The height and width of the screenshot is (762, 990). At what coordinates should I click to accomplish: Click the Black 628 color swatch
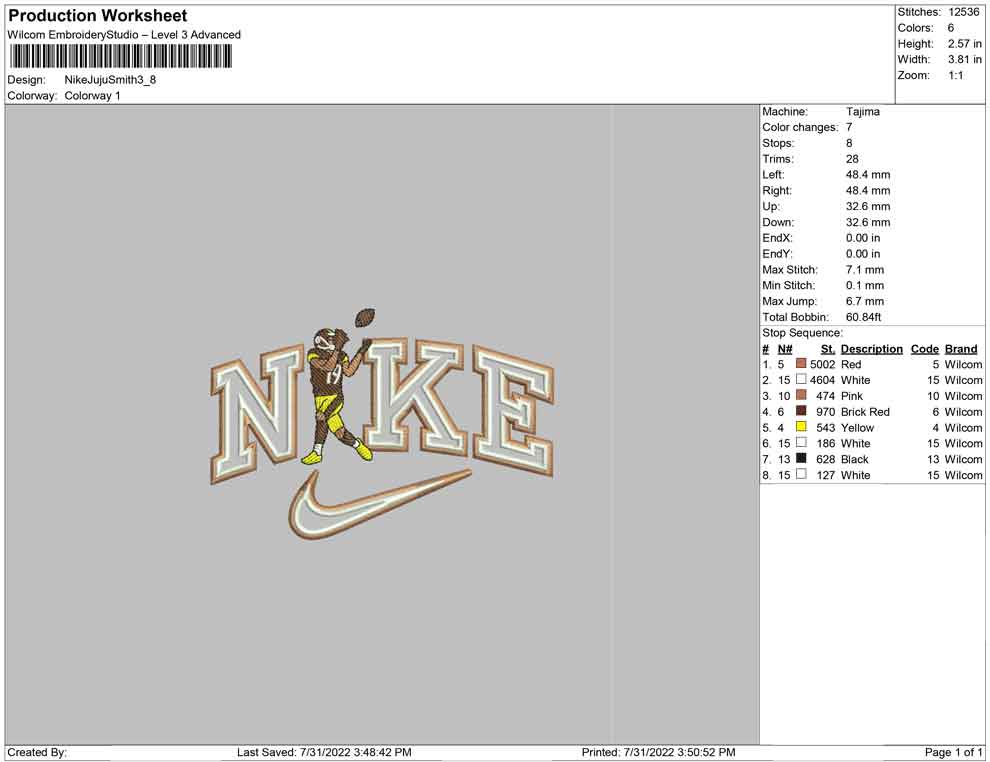[x=801, y=458]
